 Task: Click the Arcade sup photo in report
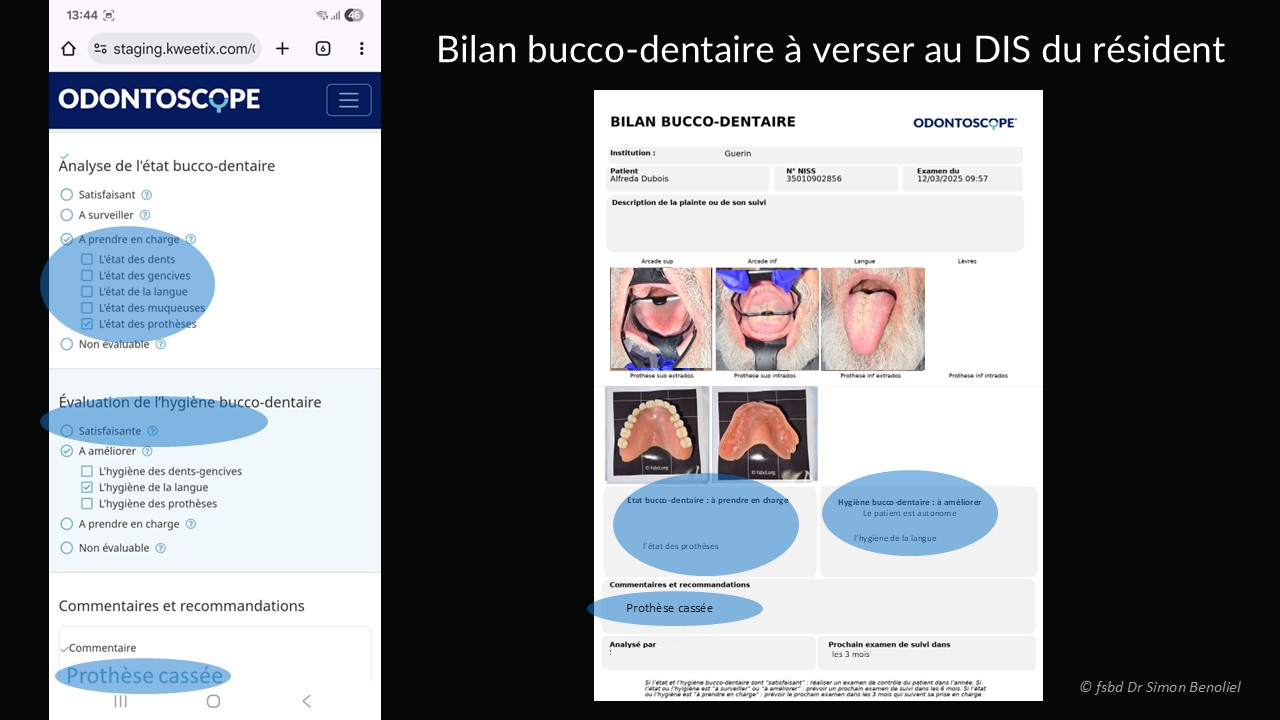pyautogui.click(x=661, y=319)
